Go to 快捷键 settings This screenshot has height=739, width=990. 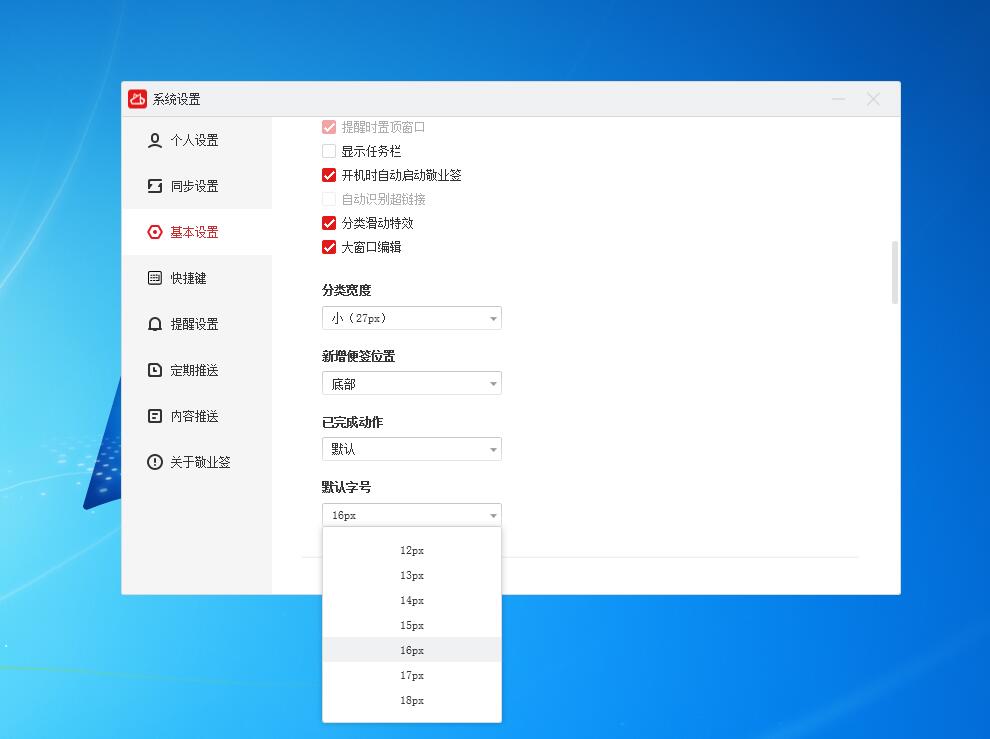pos(196,278)
